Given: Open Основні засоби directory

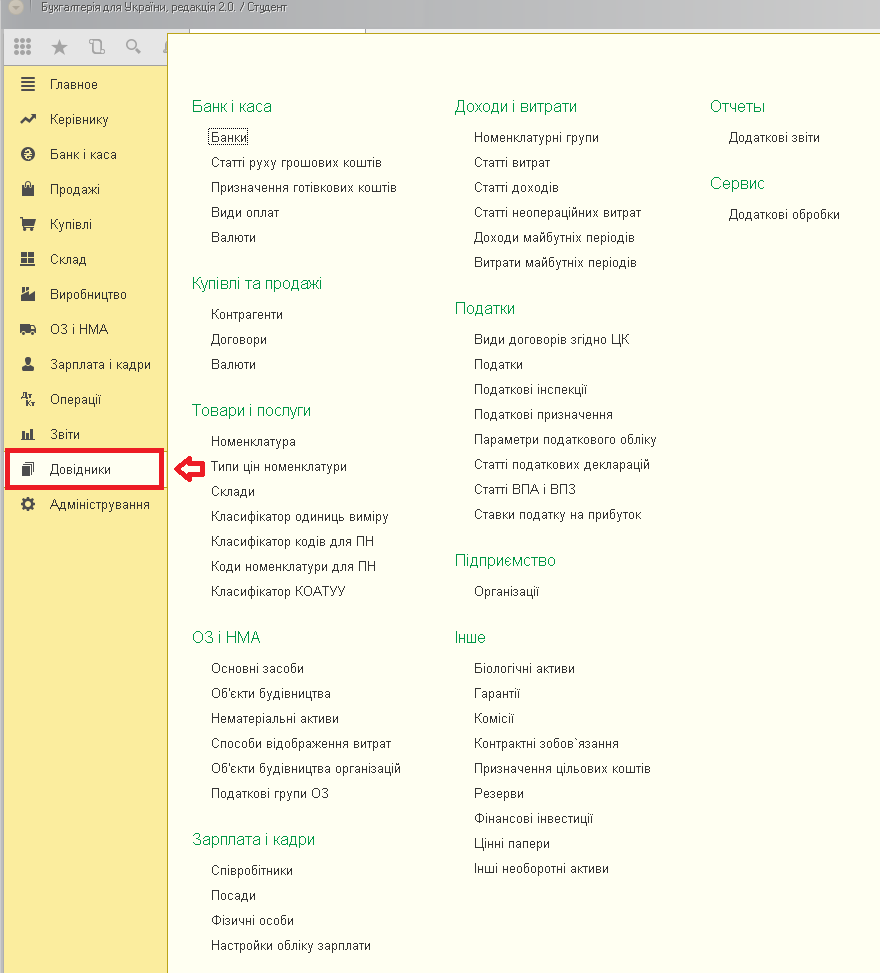Looking at the screenshot, I should 258,668.
